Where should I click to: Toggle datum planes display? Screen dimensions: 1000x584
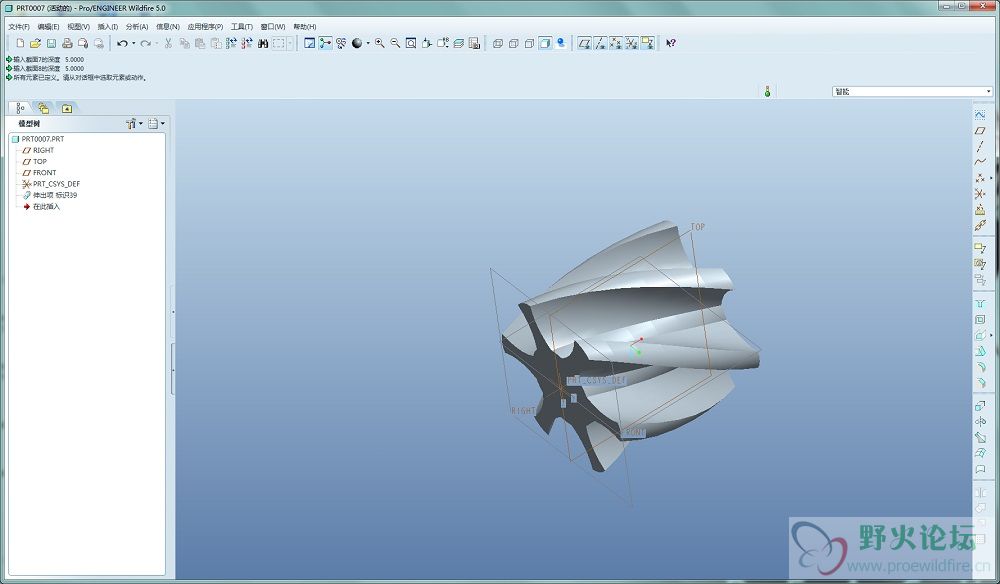coord(584,43)
